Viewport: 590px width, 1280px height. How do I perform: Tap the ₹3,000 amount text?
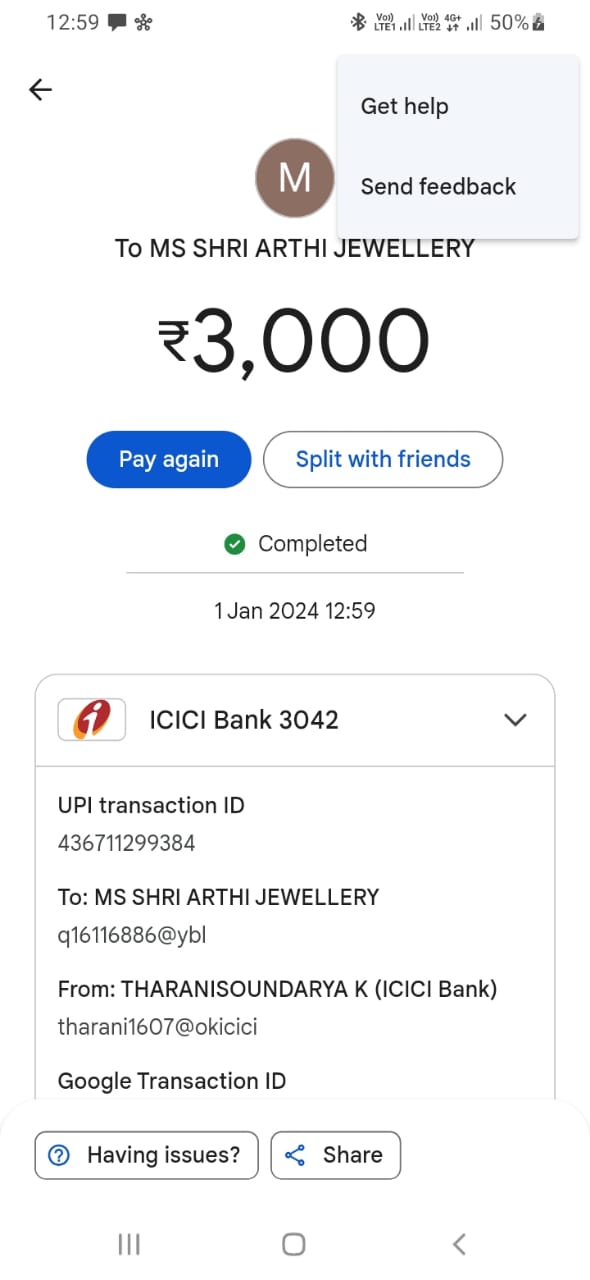[295, 341]
